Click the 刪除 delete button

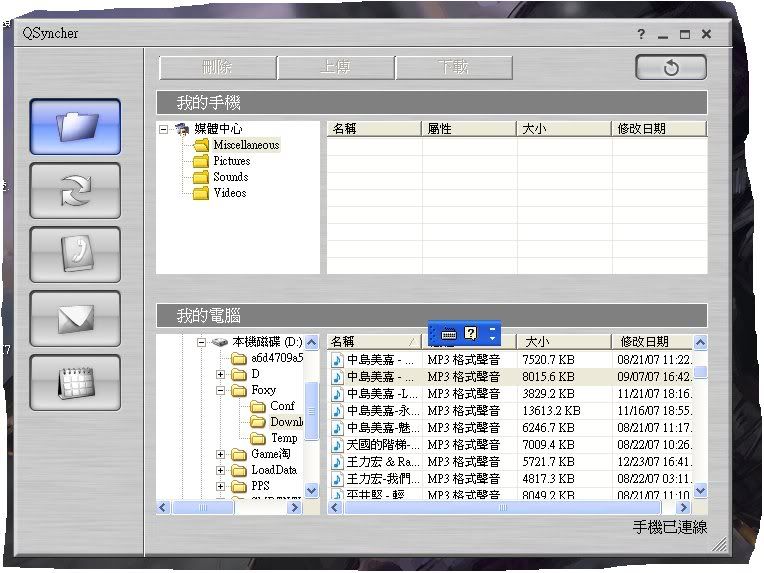217,67
